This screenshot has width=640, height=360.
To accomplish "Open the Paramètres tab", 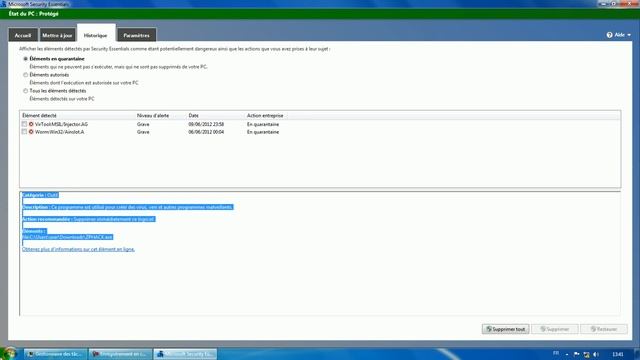I will click(136, 35).
